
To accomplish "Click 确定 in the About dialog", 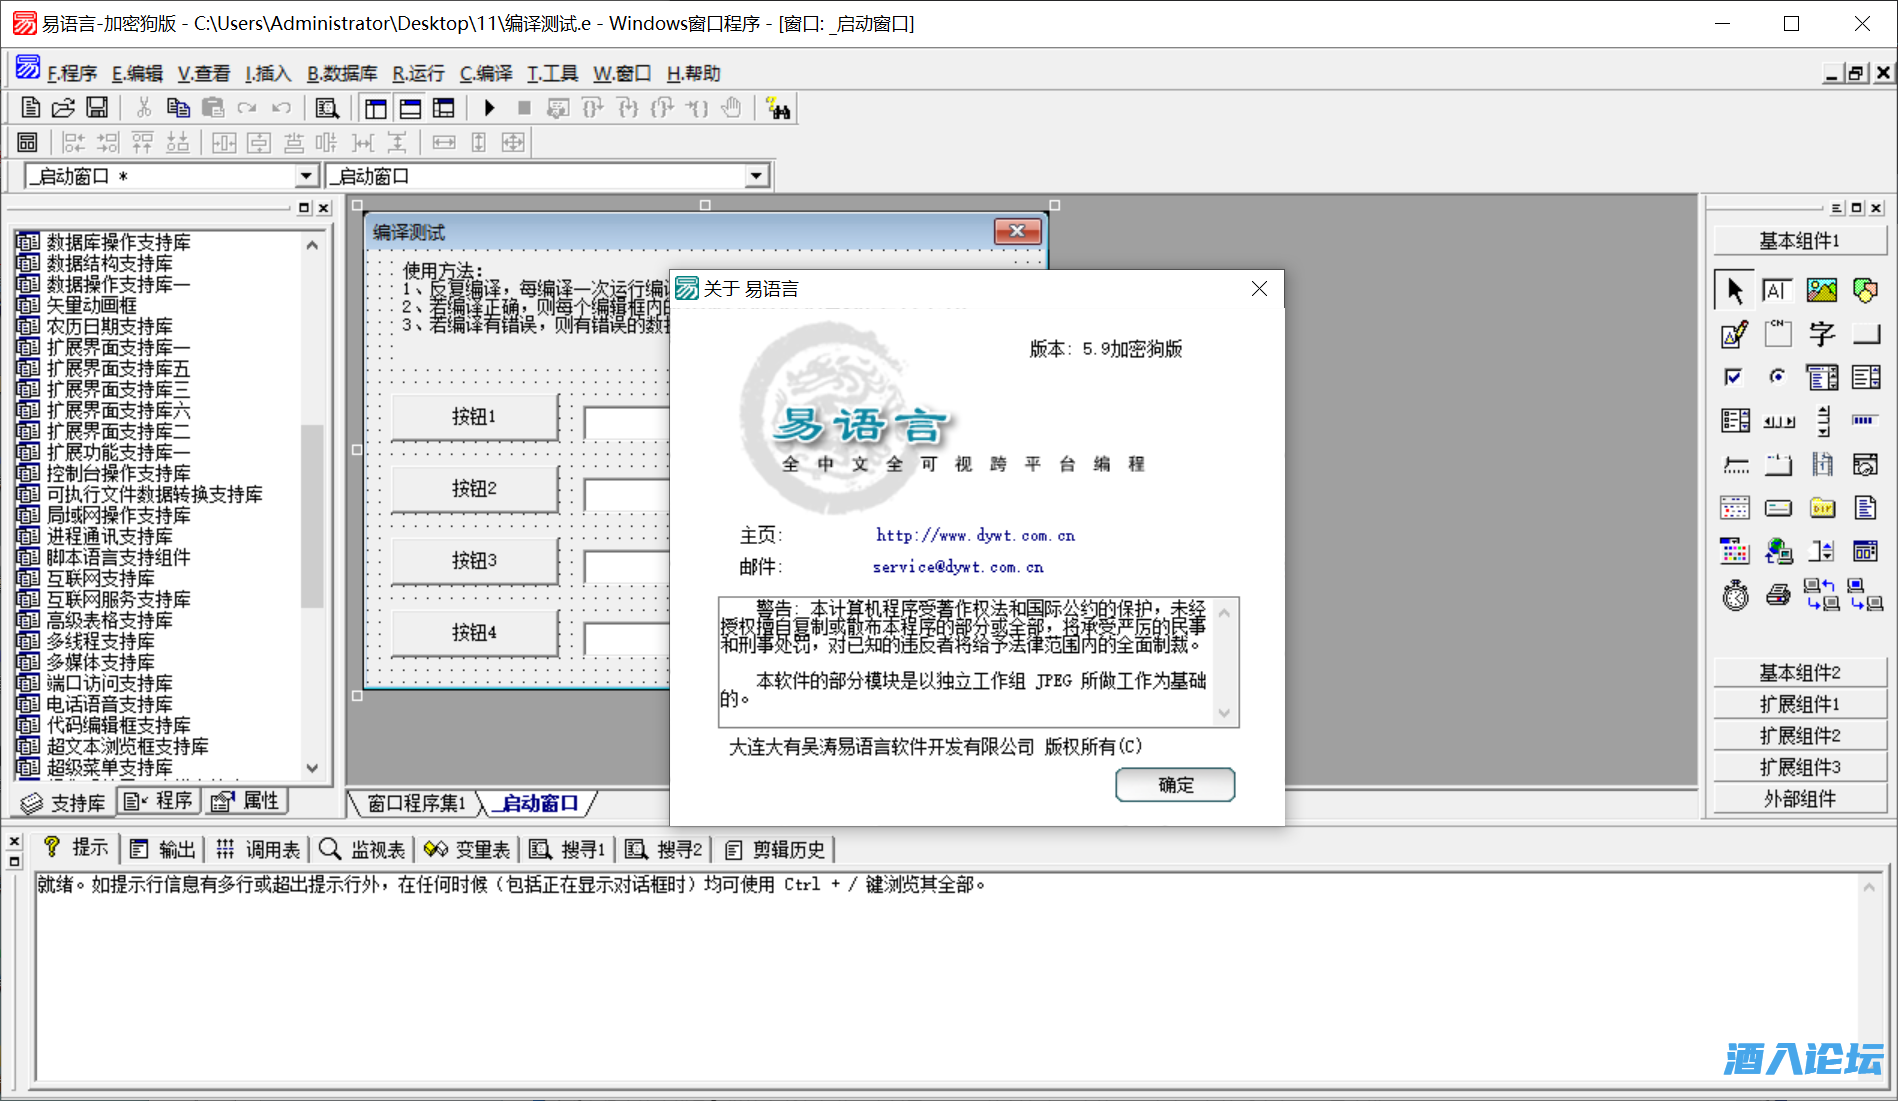I will click(x=1175, y=785).
